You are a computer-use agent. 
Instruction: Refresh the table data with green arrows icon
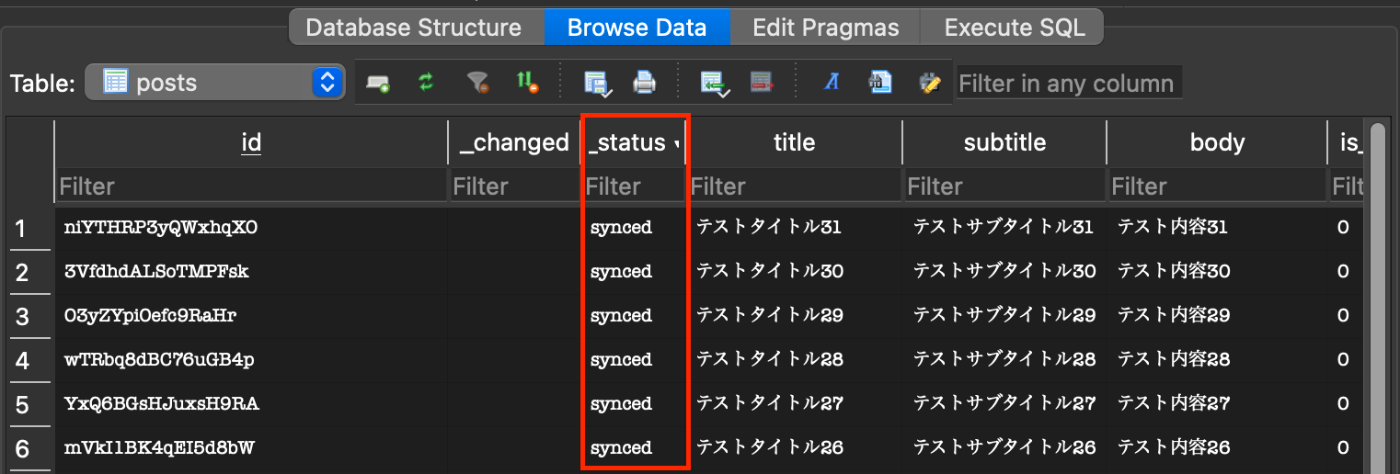427,83
